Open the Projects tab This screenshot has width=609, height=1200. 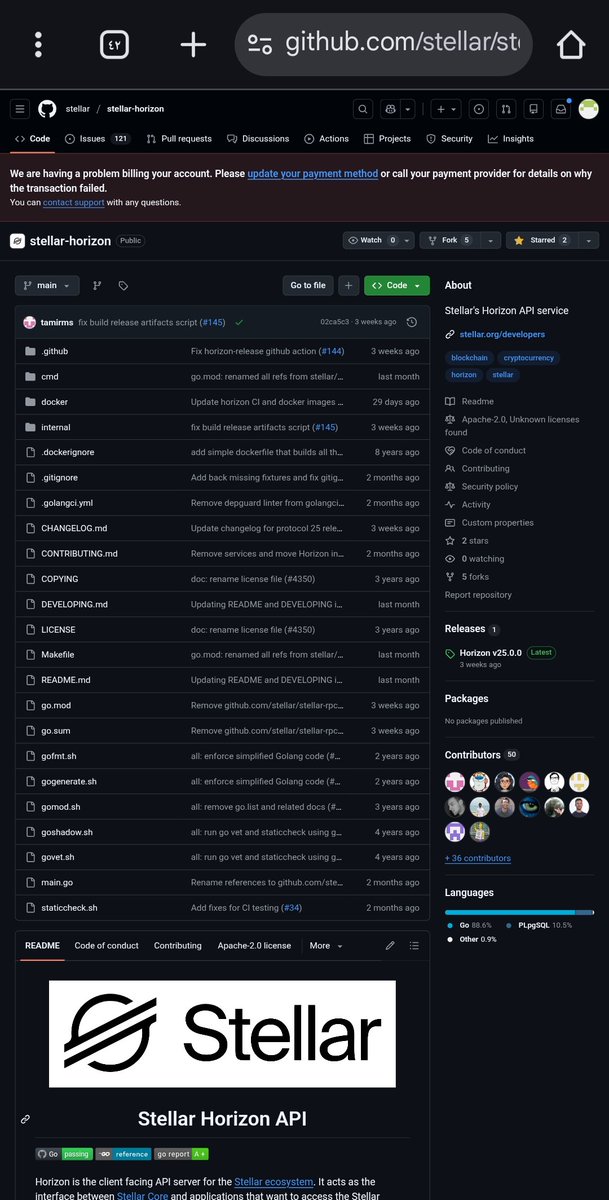[x=388, y=139]
